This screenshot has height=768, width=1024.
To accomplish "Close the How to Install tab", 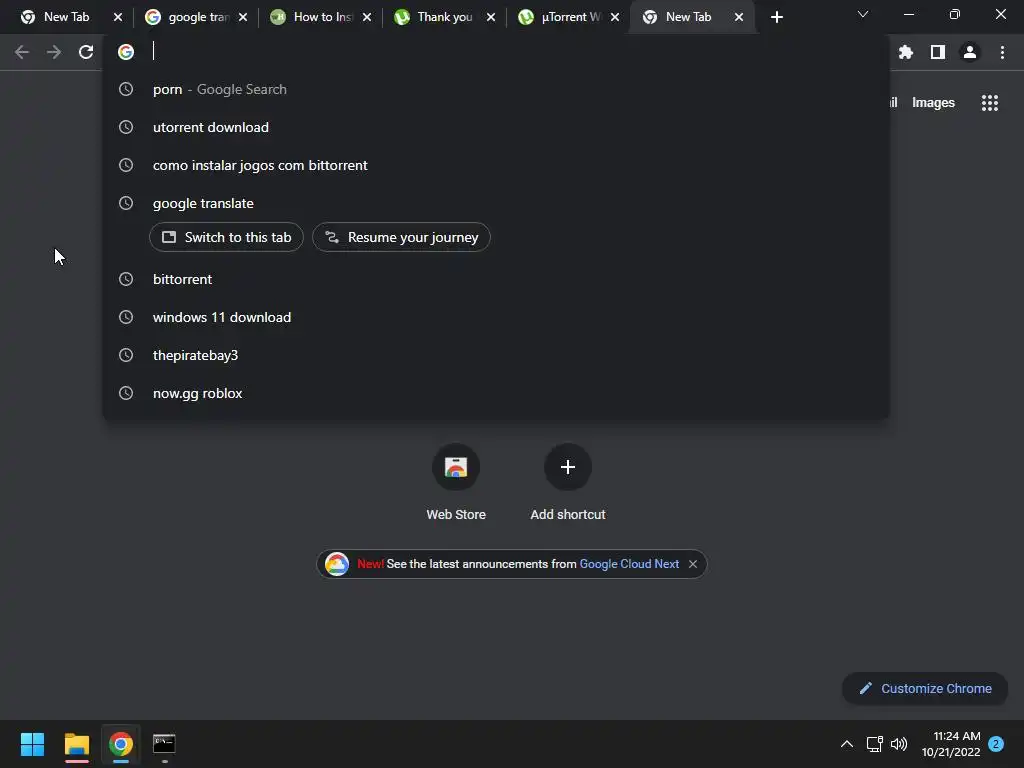I will coord(367,17).
